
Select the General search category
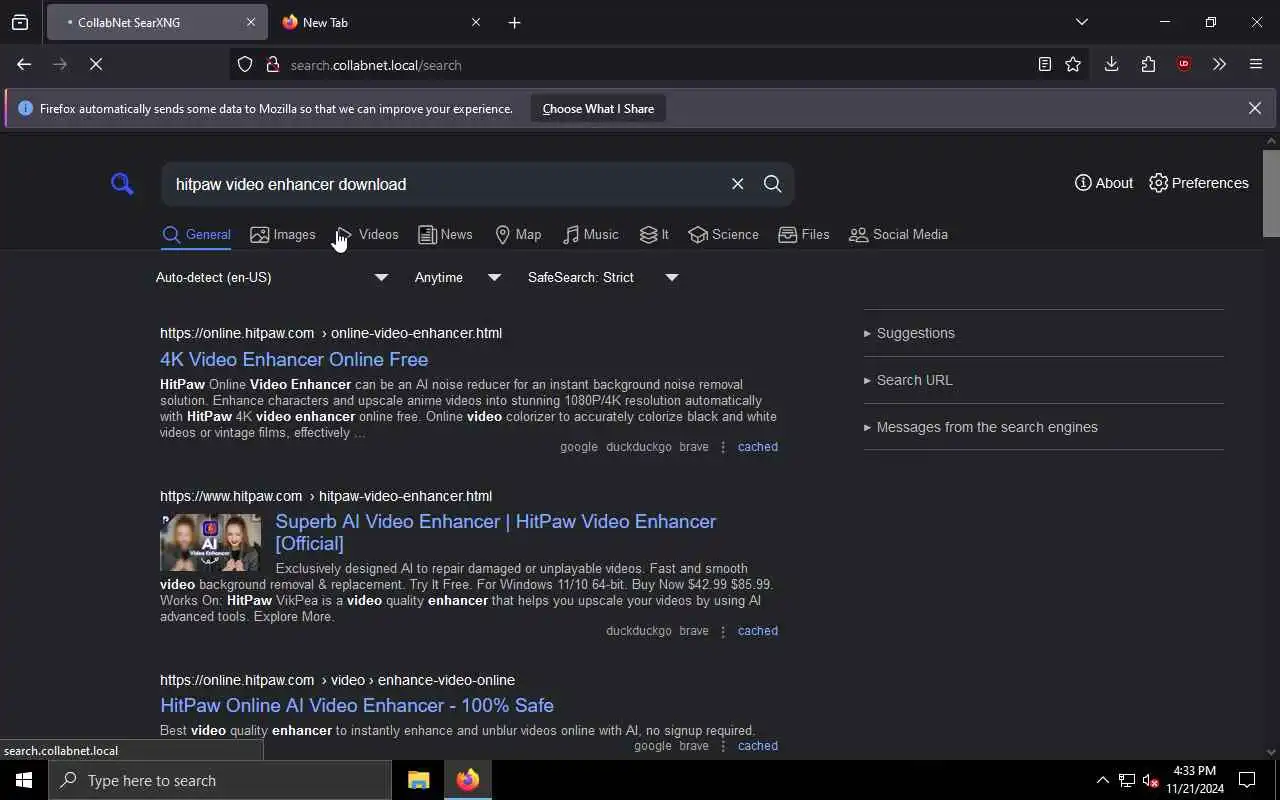pyautogui.click(x=196, y=234)
